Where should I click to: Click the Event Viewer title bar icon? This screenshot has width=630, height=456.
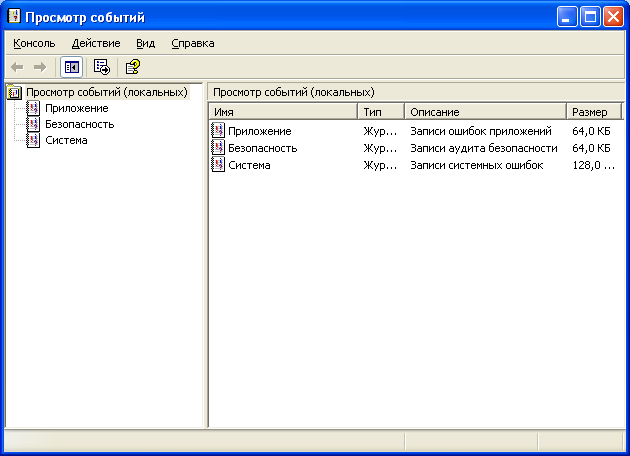point(14,16)
